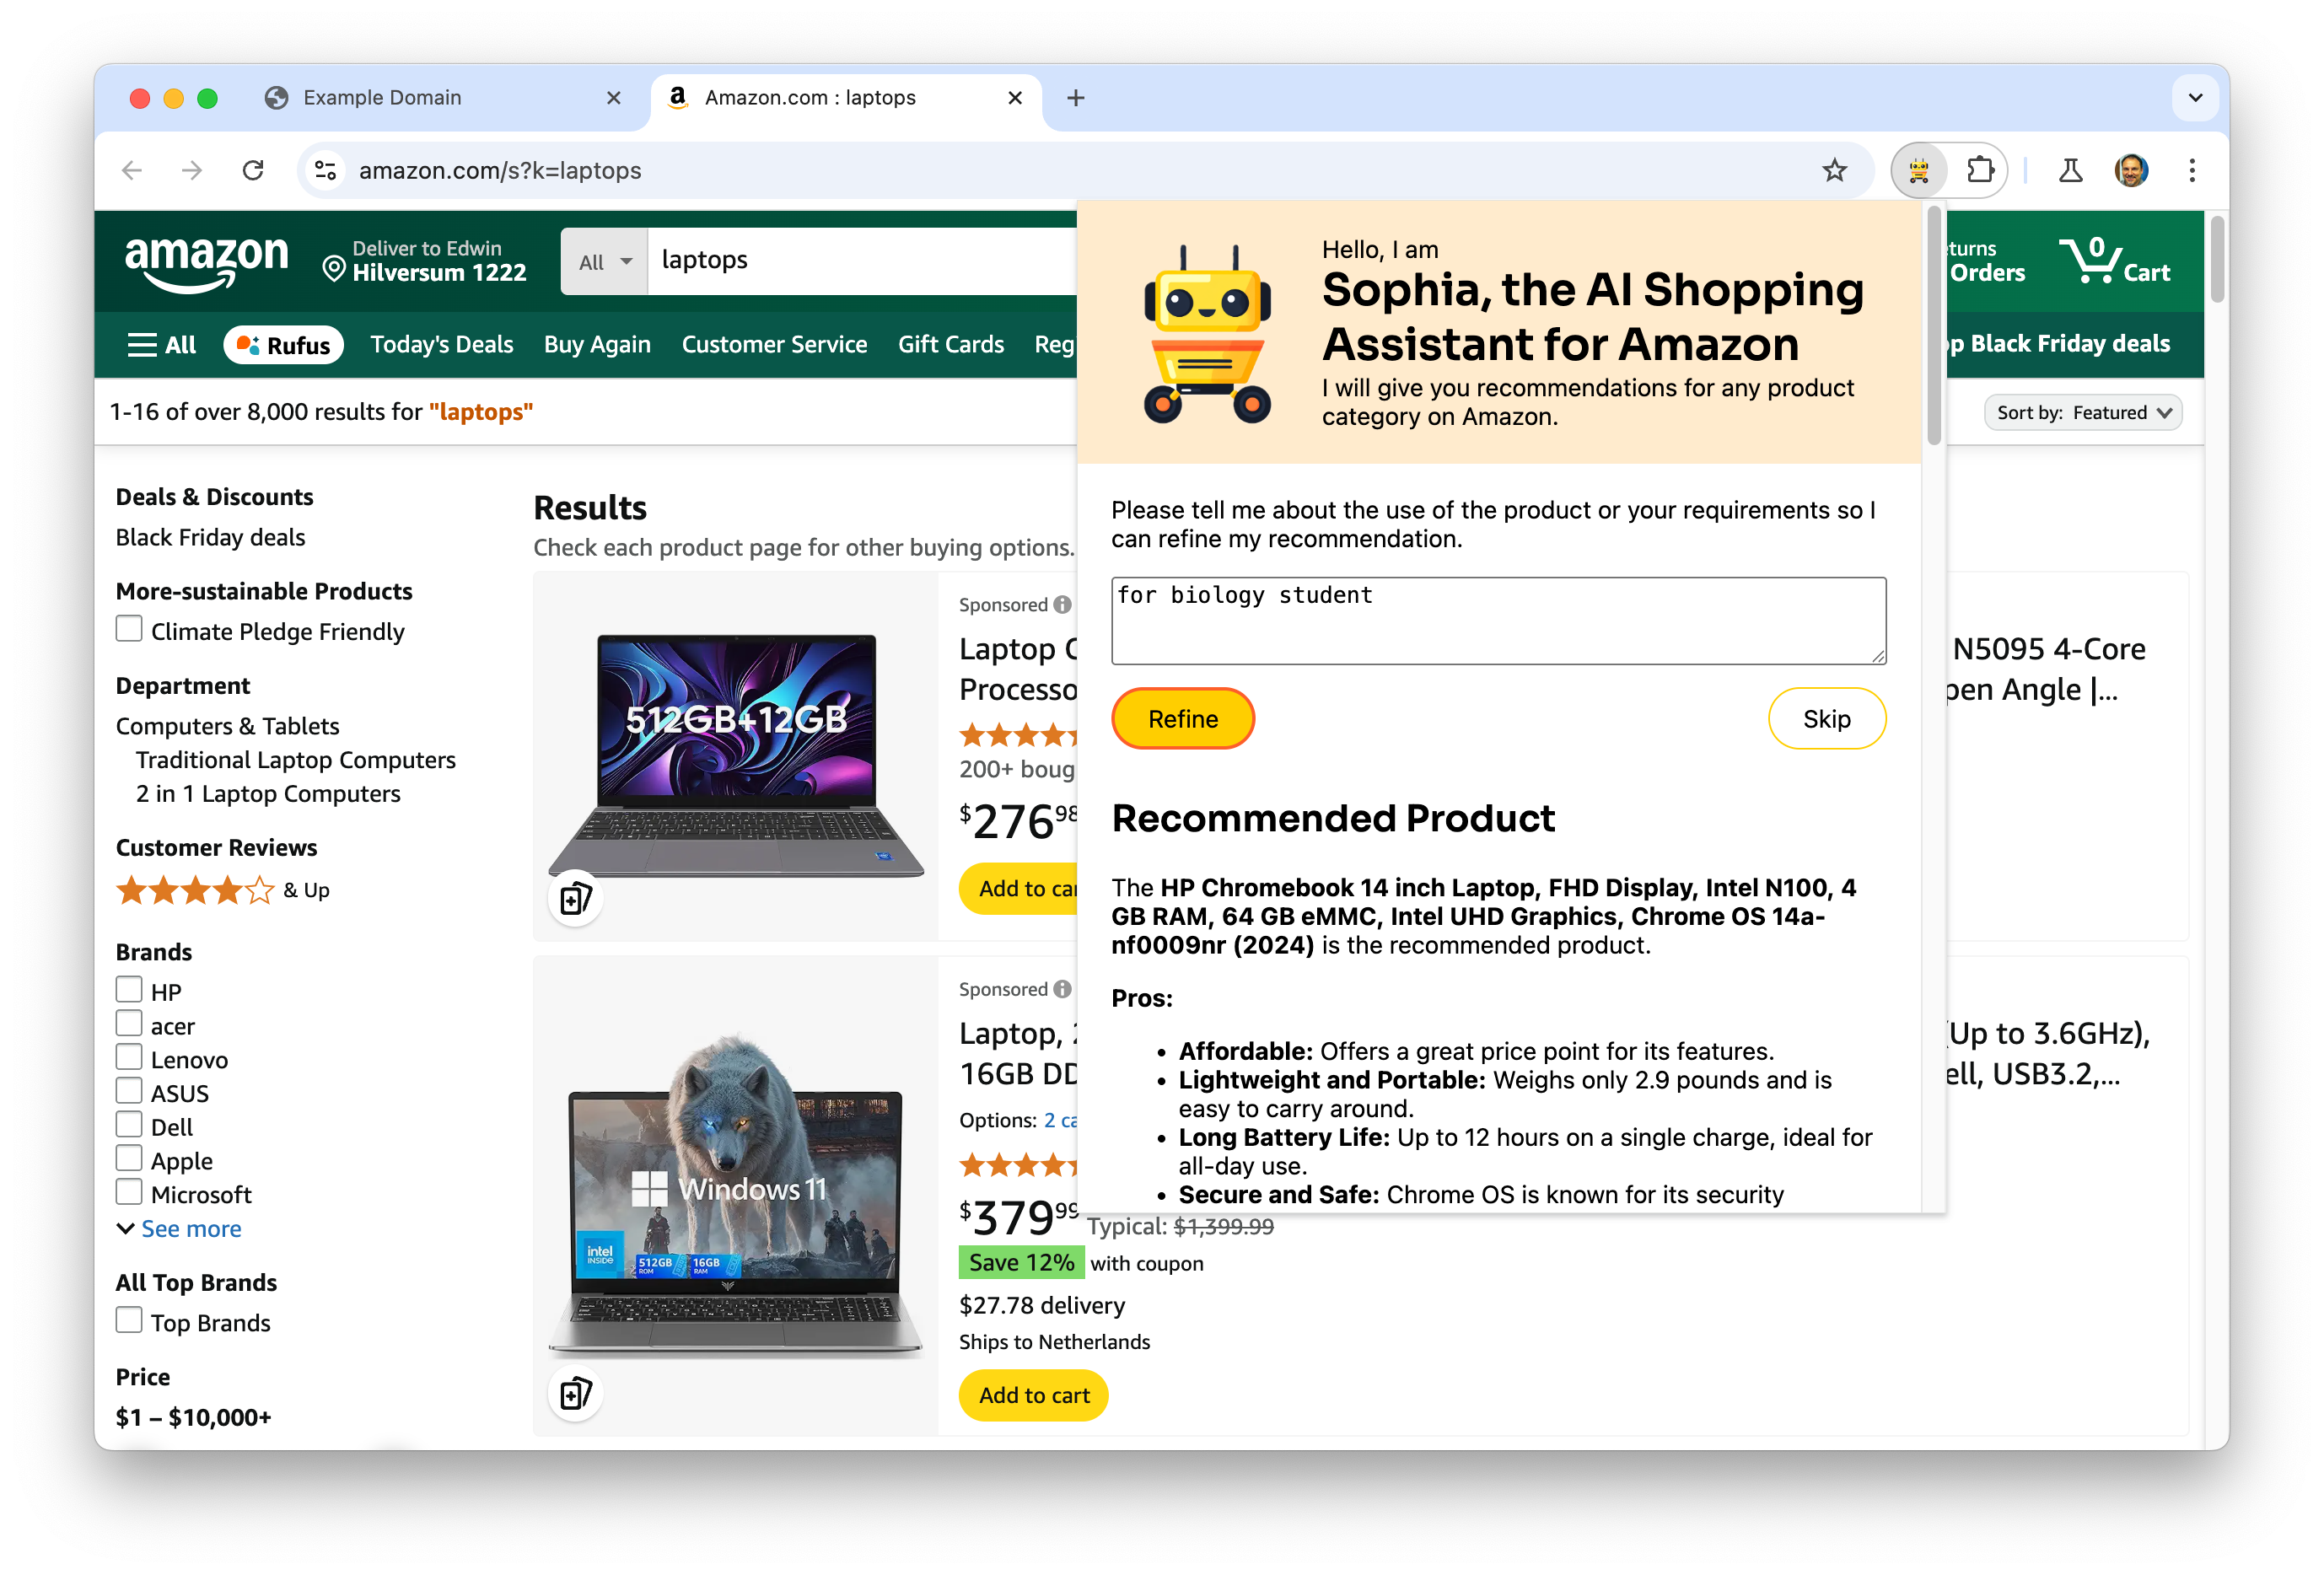This screenshot has width=2324, height=1575.
Task: Open the Chrome extensions puzzle icon
Action: 1979,171
